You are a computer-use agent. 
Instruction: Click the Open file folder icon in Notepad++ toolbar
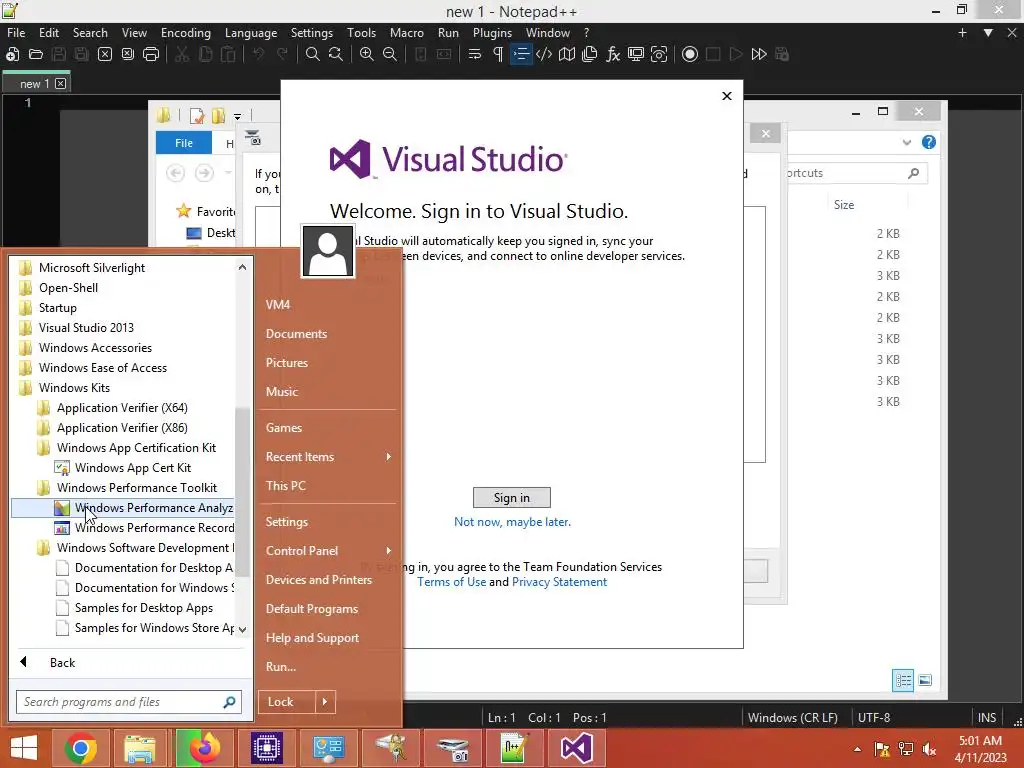[36, 54]
